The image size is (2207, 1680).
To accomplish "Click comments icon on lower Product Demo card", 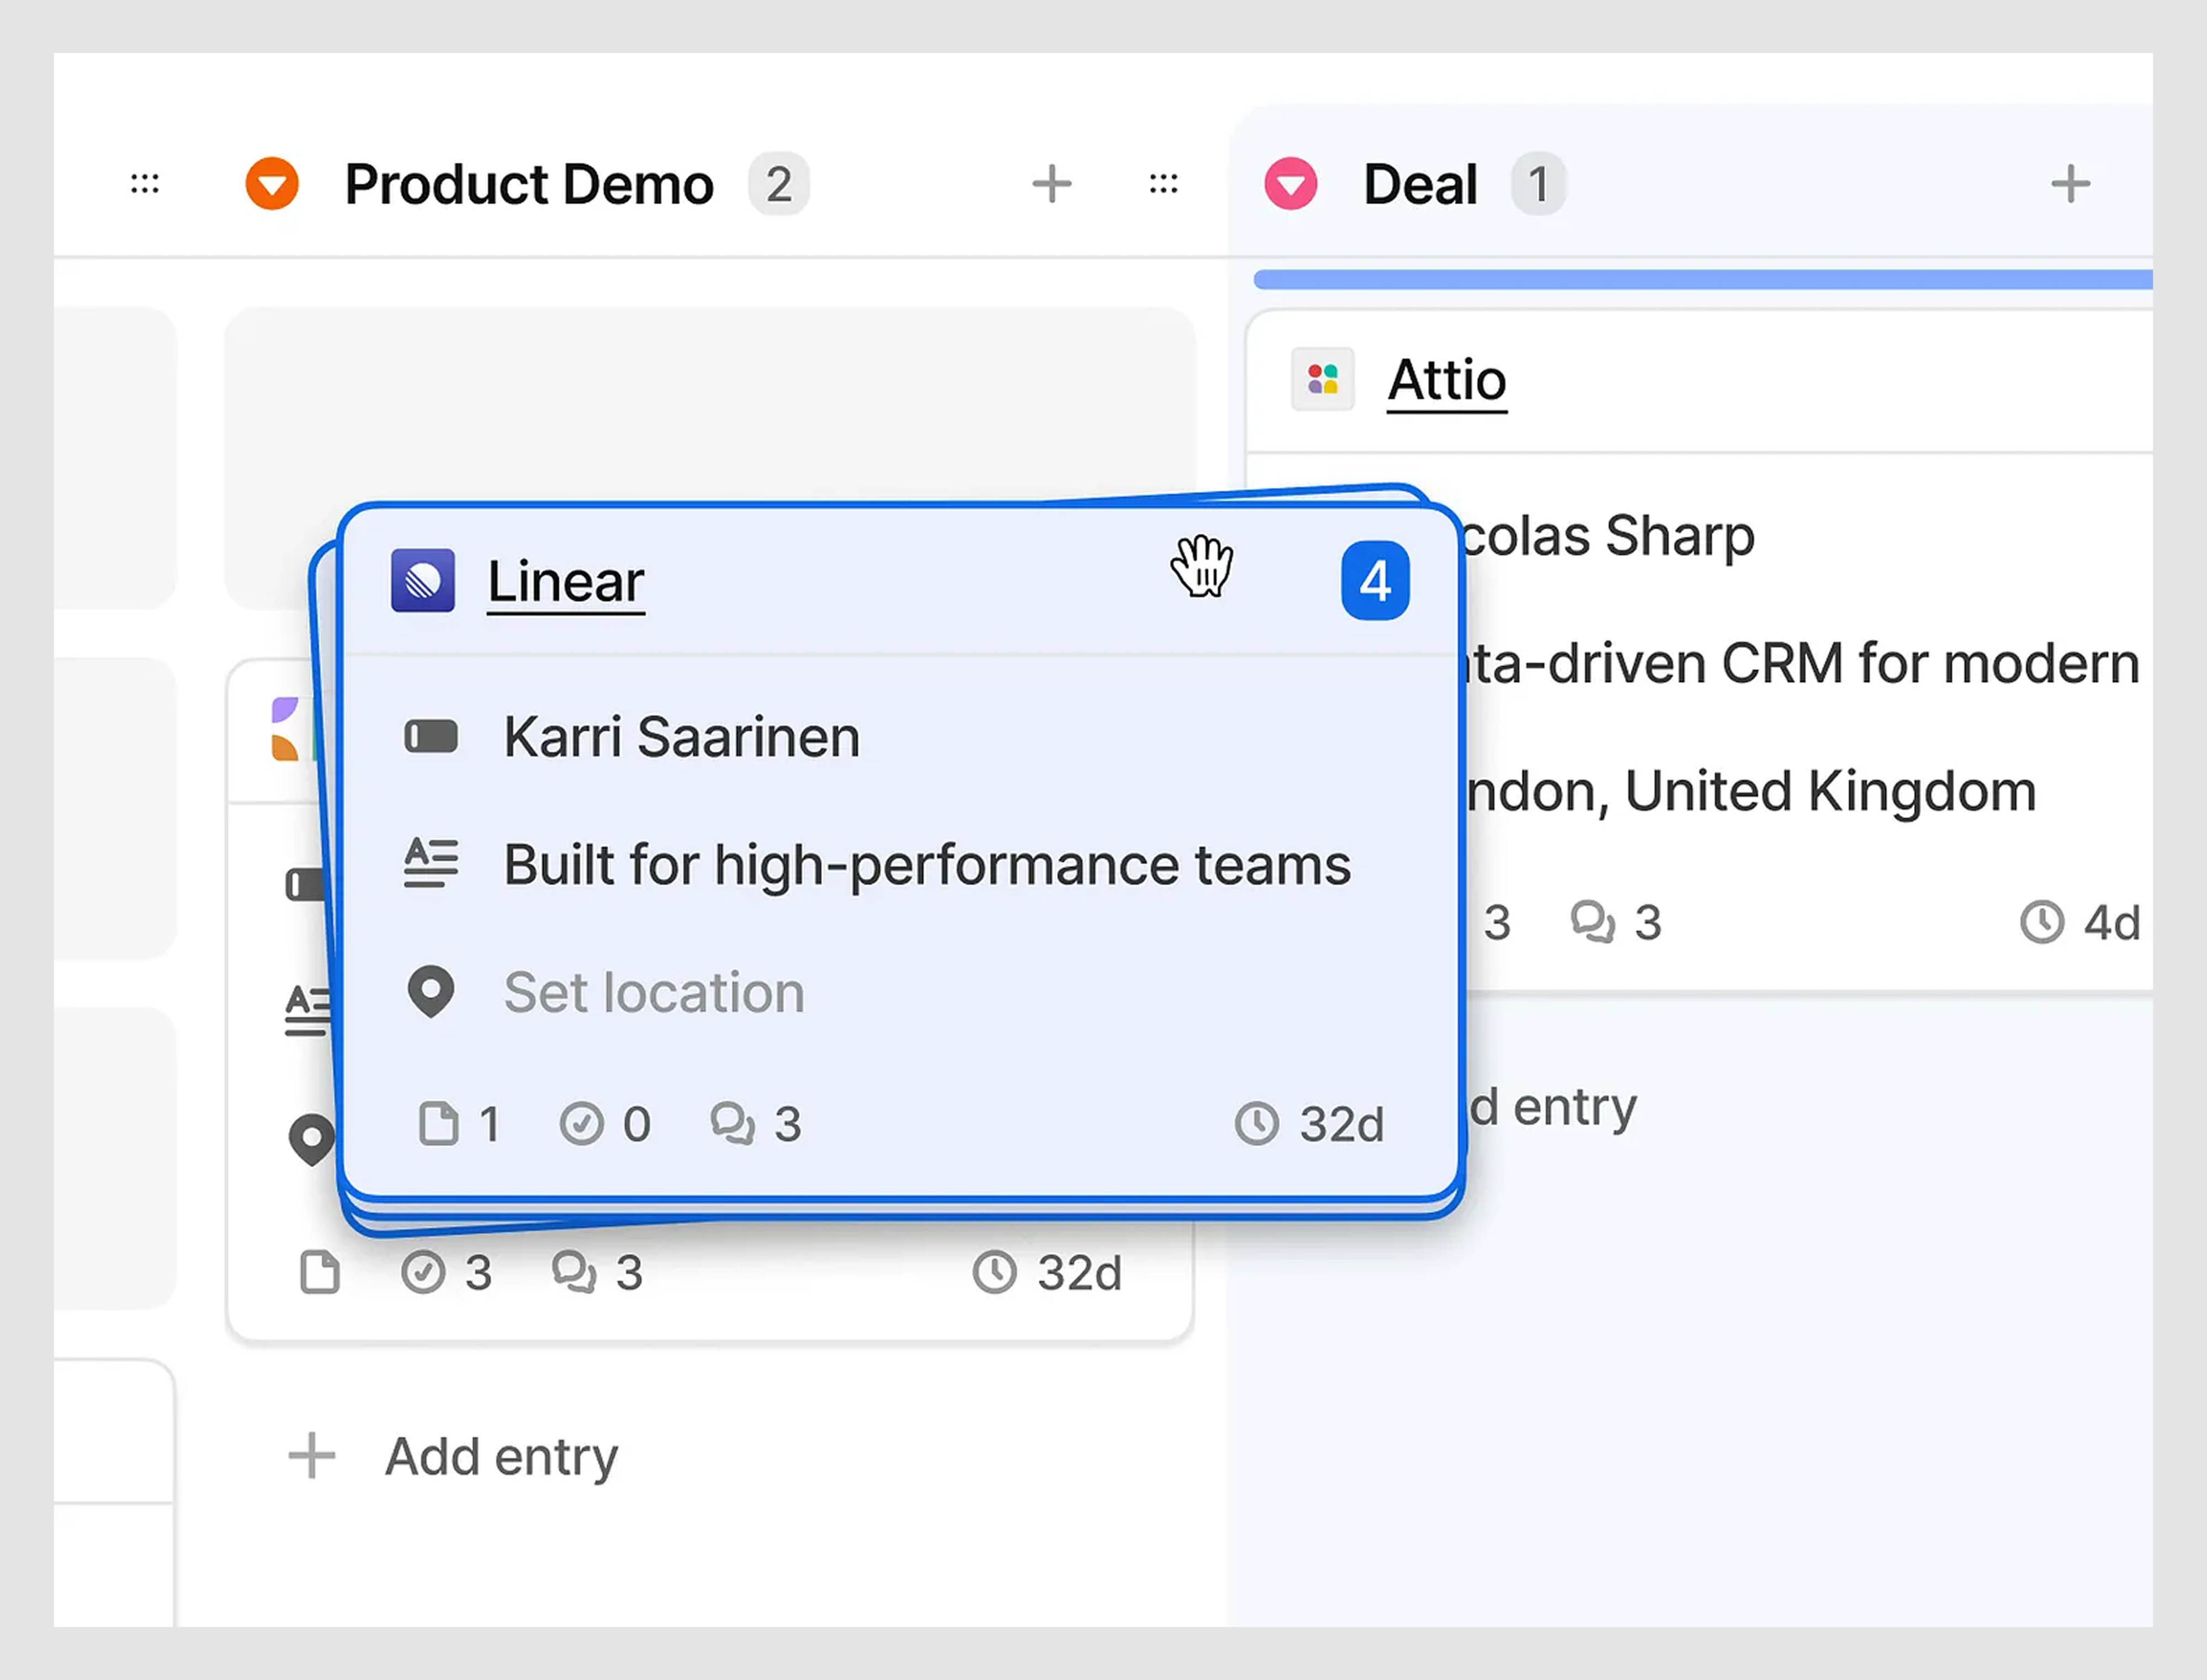I will point(574,1273).
